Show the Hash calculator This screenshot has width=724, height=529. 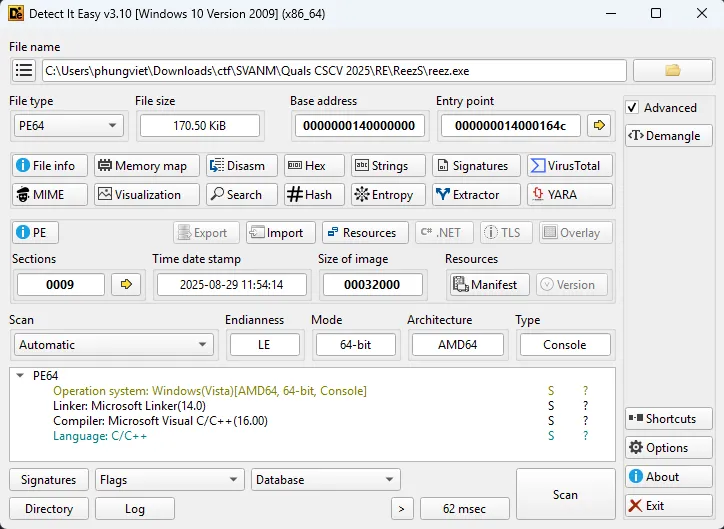tap(309, 195)
